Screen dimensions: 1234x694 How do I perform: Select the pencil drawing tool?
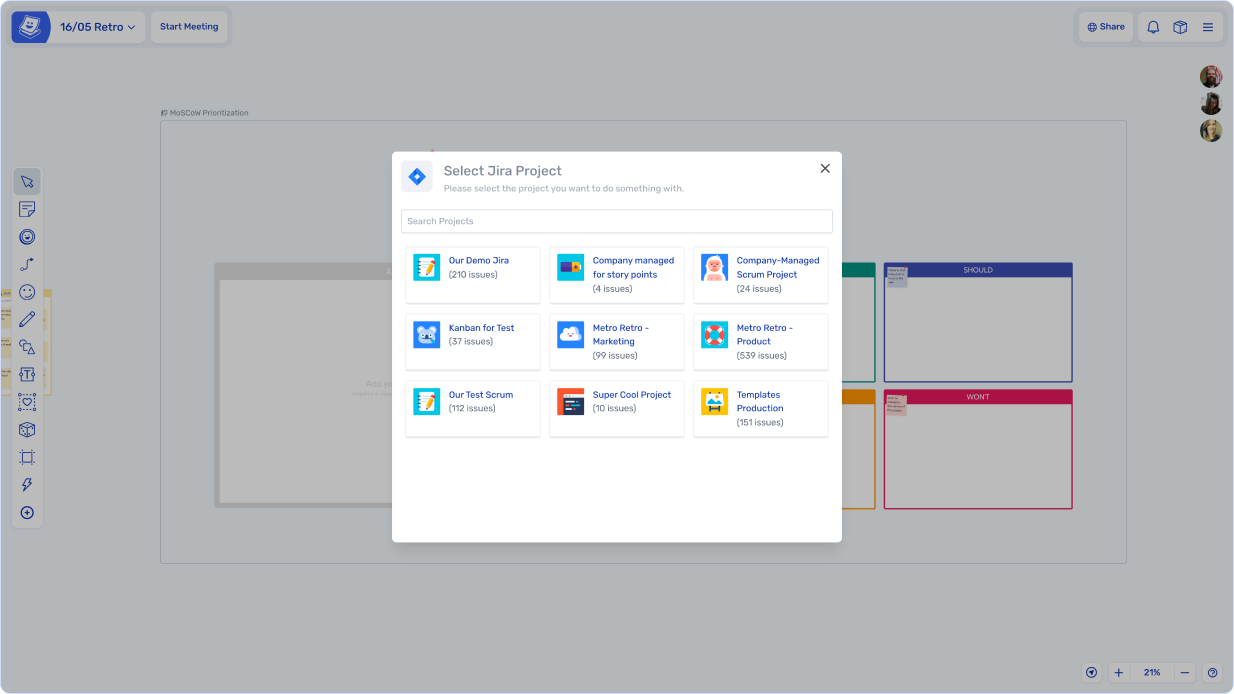tap(27, 320)
